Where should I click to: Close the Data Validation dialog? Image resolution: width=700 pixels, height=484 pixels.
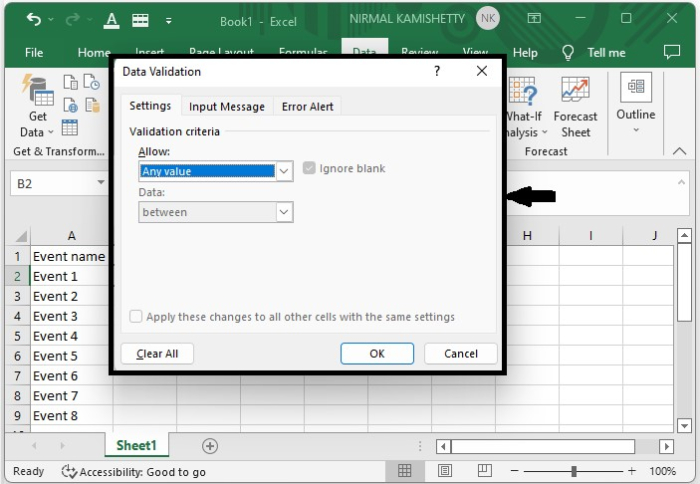(482, 71)
